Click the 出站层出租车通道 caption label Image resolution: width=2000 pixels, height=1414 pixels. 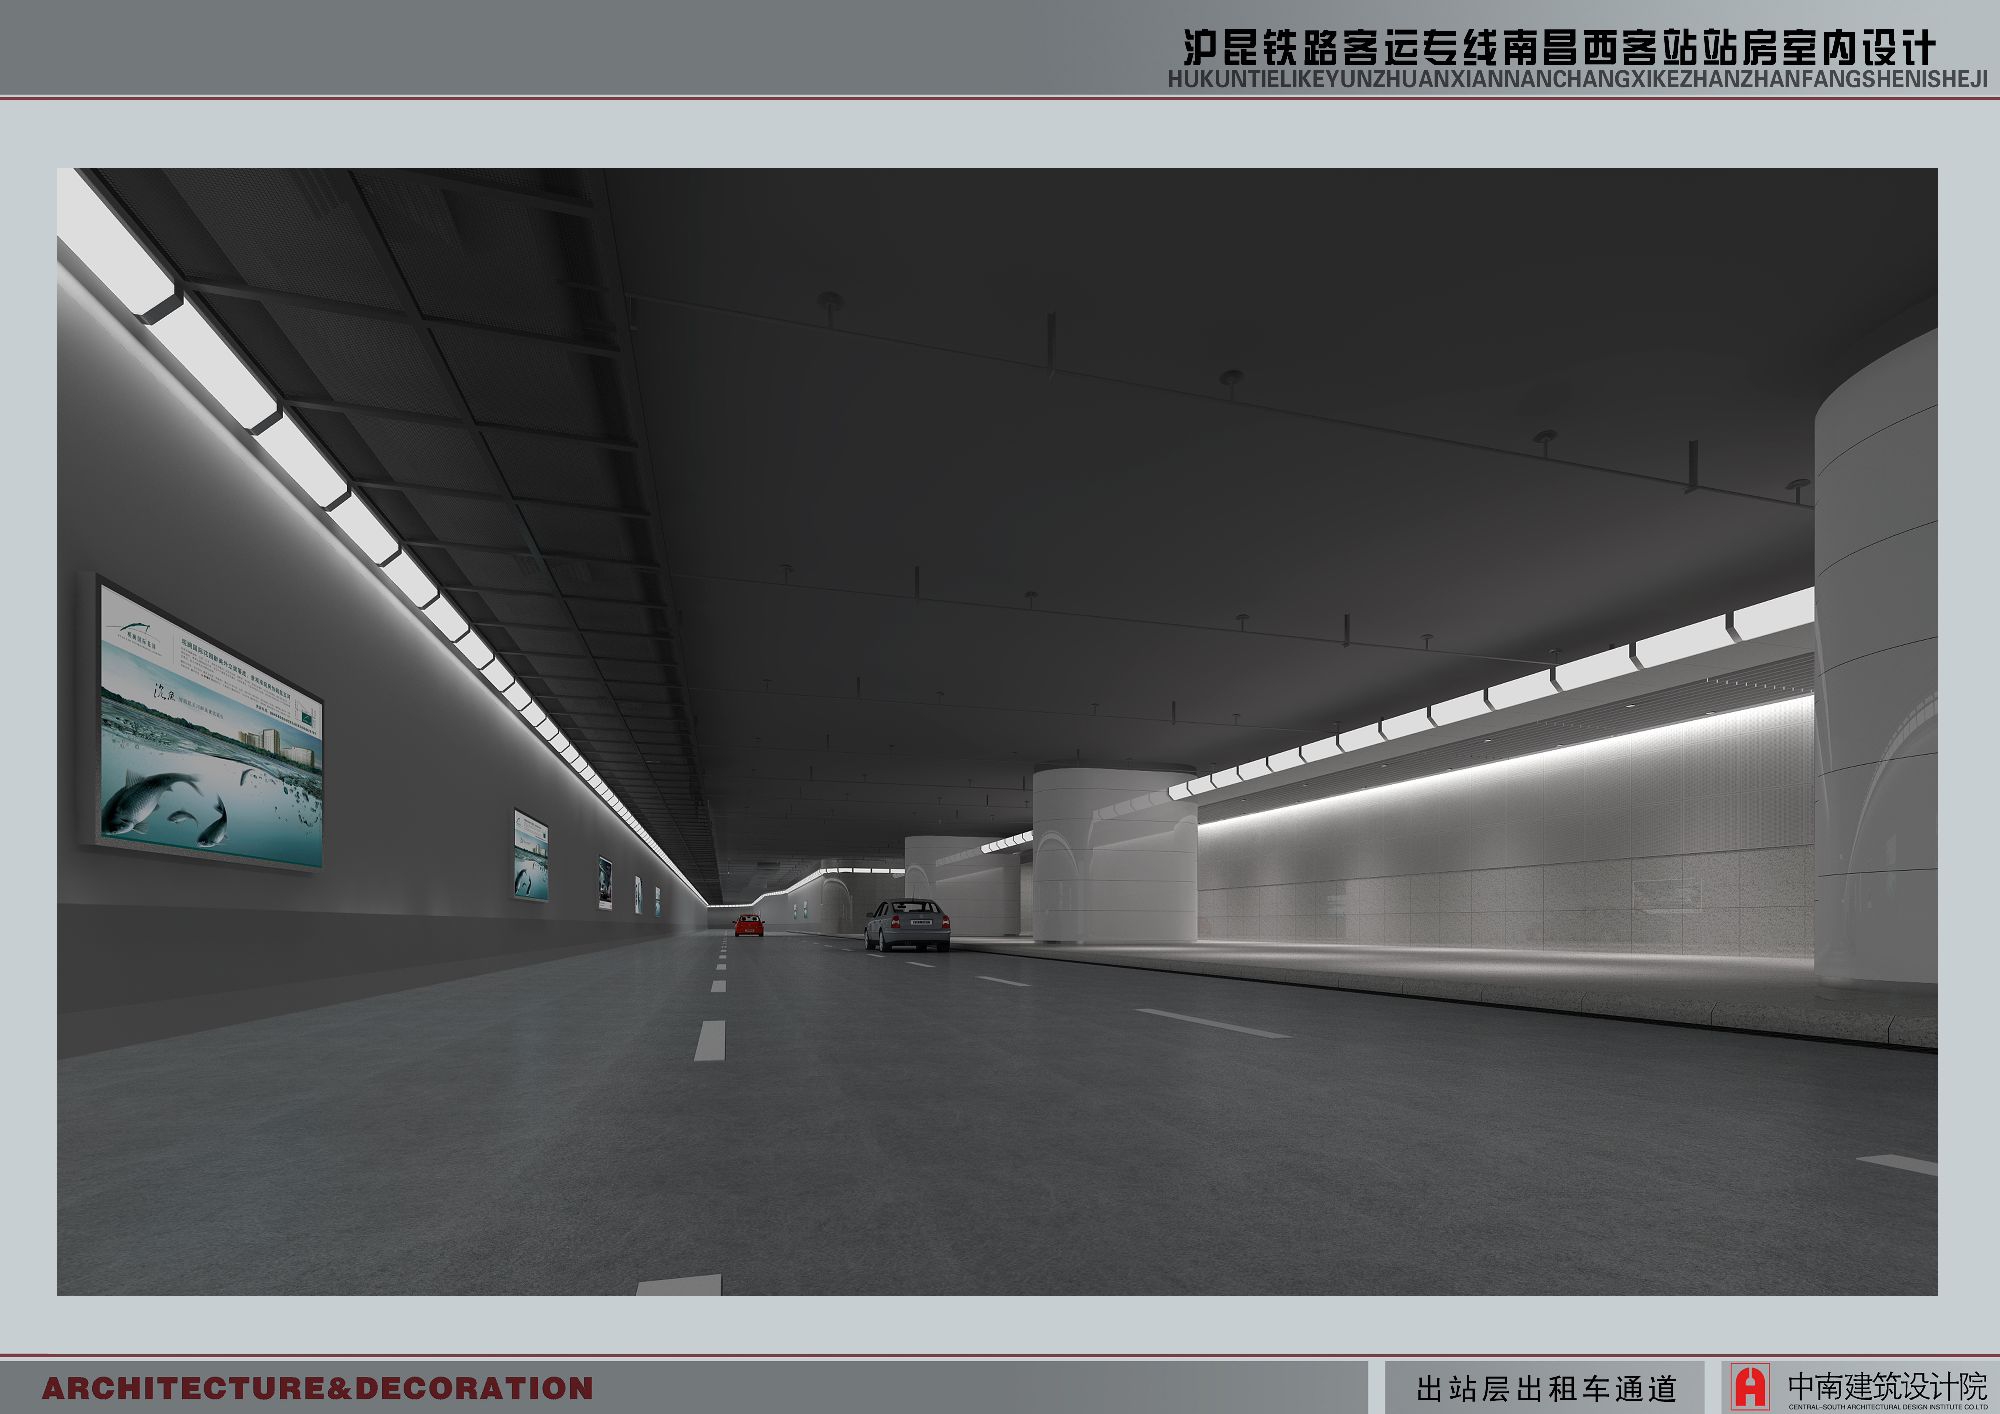pos(1546,1388)
